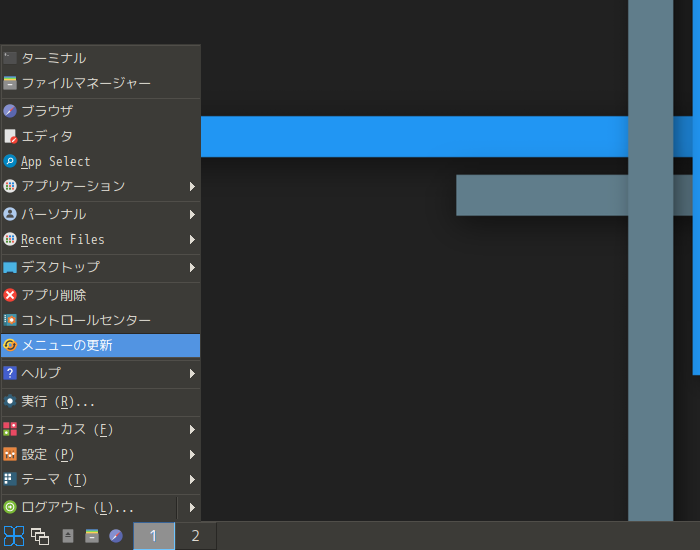This screenshot has width=700, height=550.
Task: Click theme icon beside テーマ (T)
Action: [x=10, y=479]
